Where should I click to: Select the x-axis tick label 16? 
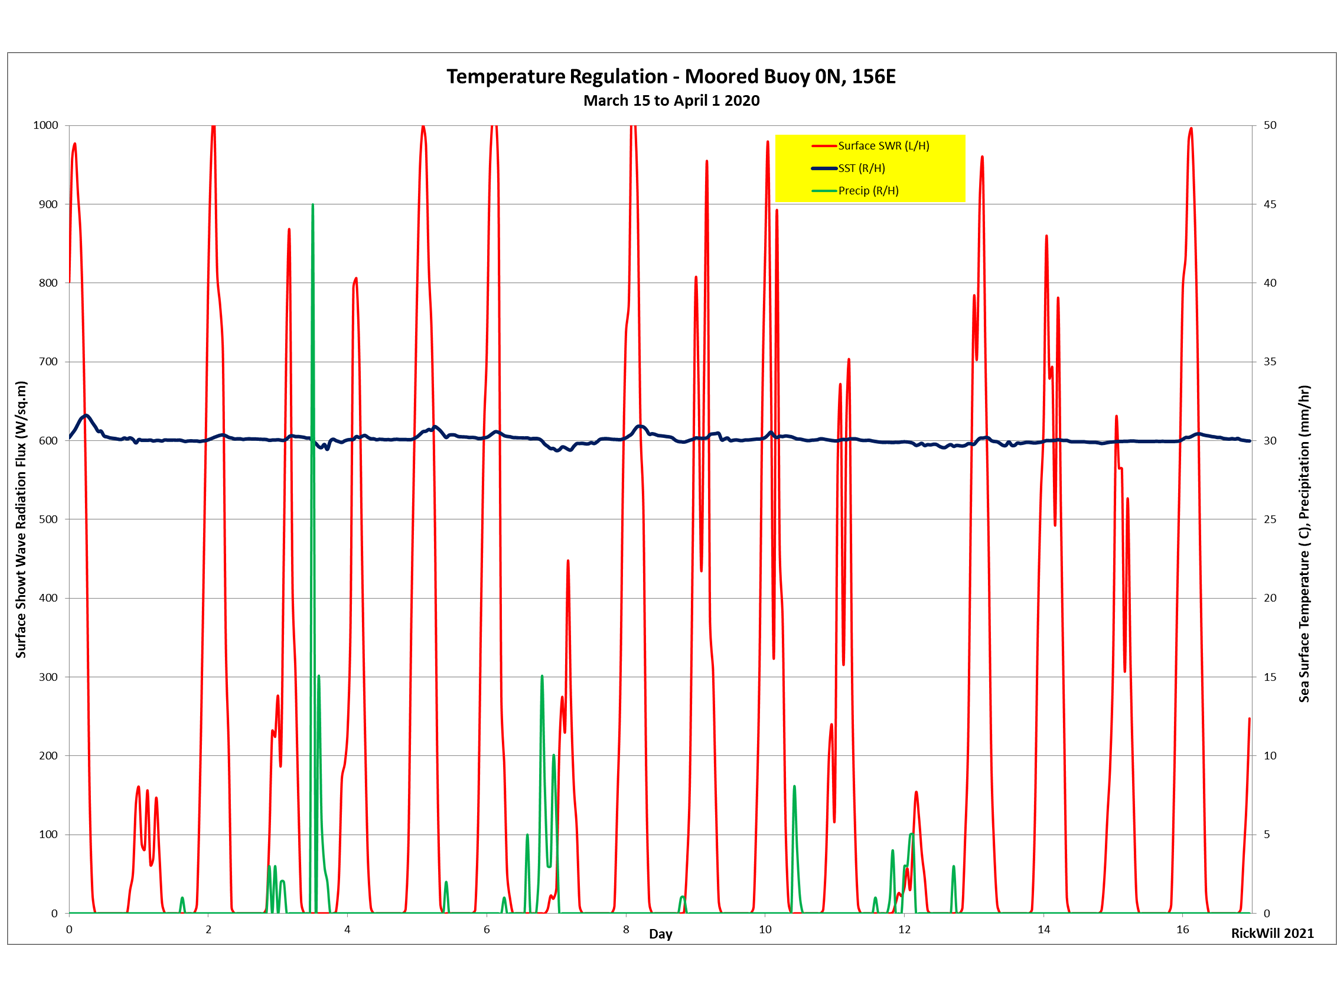(1183, 930)
